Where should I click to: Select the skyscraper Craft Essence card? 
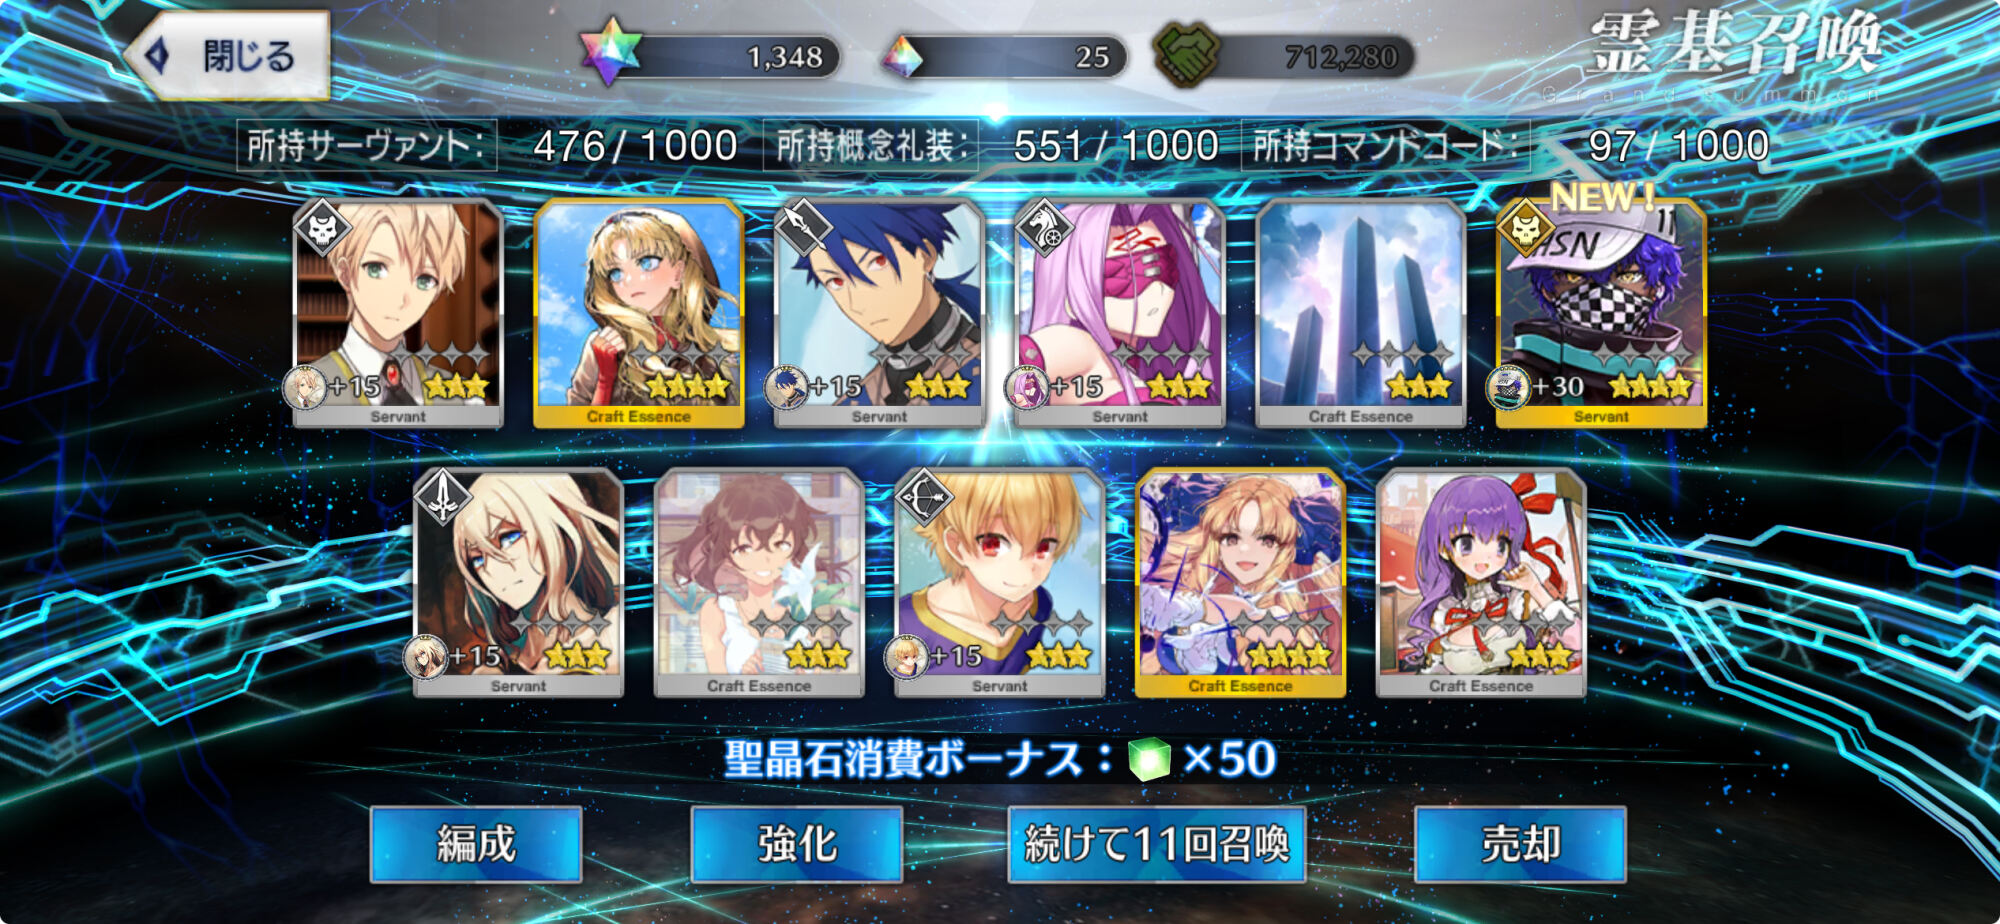1360,313
